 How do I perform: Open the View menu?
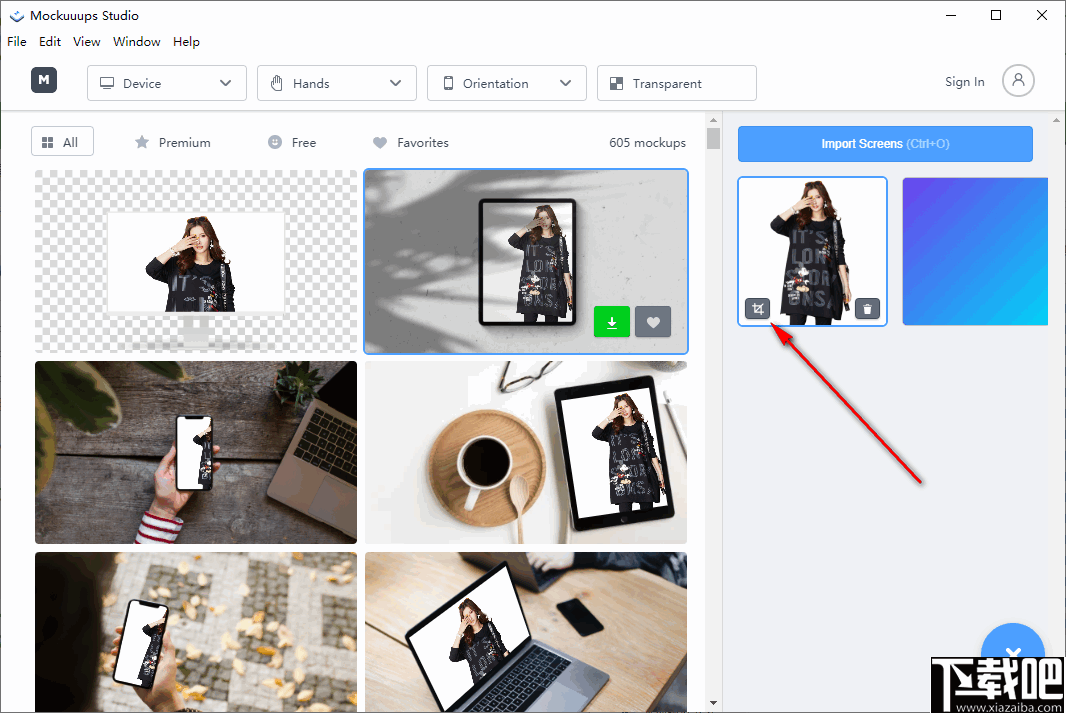coord(86,41)
